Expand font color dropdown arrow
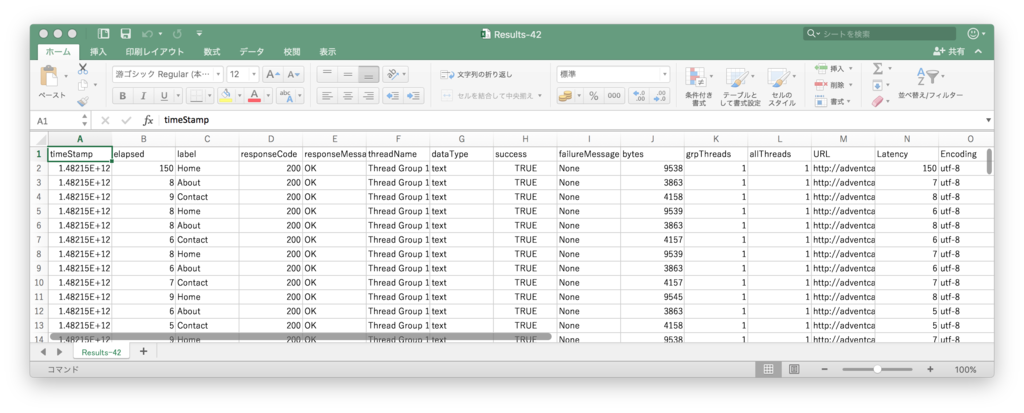The width and height of the screenshot is (1024, 413). pyautogui.click(x=268, y=96)
